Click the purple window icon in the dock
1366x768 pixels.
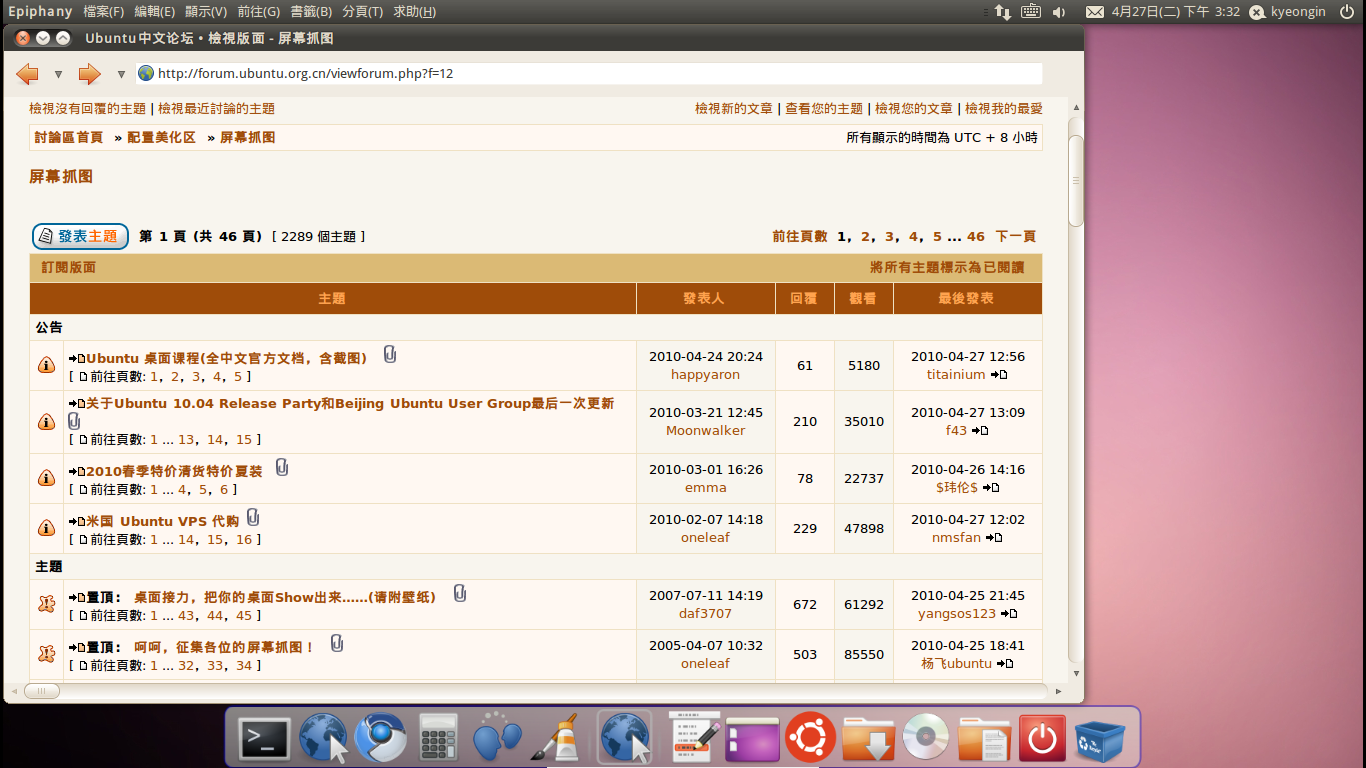pyautogui.click(x=752, y=740)
